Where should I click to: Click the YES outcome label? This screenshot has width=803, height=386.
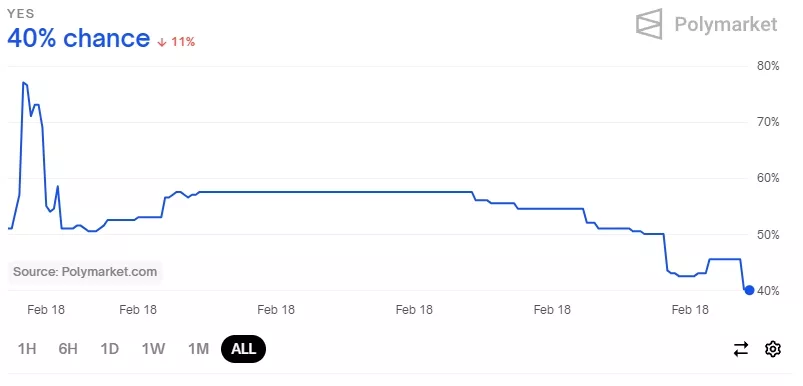pos(20,14)
